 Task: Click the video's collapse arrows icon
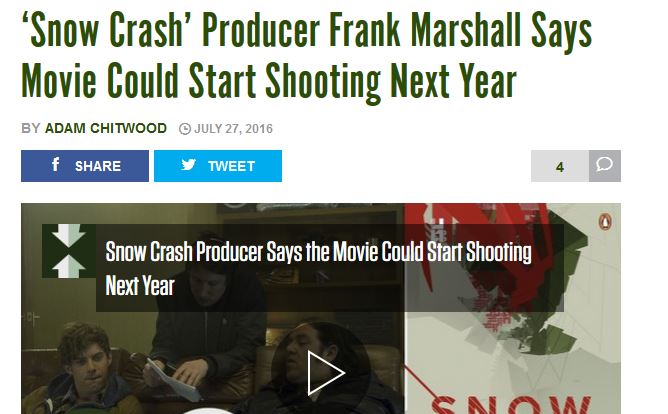click(69, 251)
